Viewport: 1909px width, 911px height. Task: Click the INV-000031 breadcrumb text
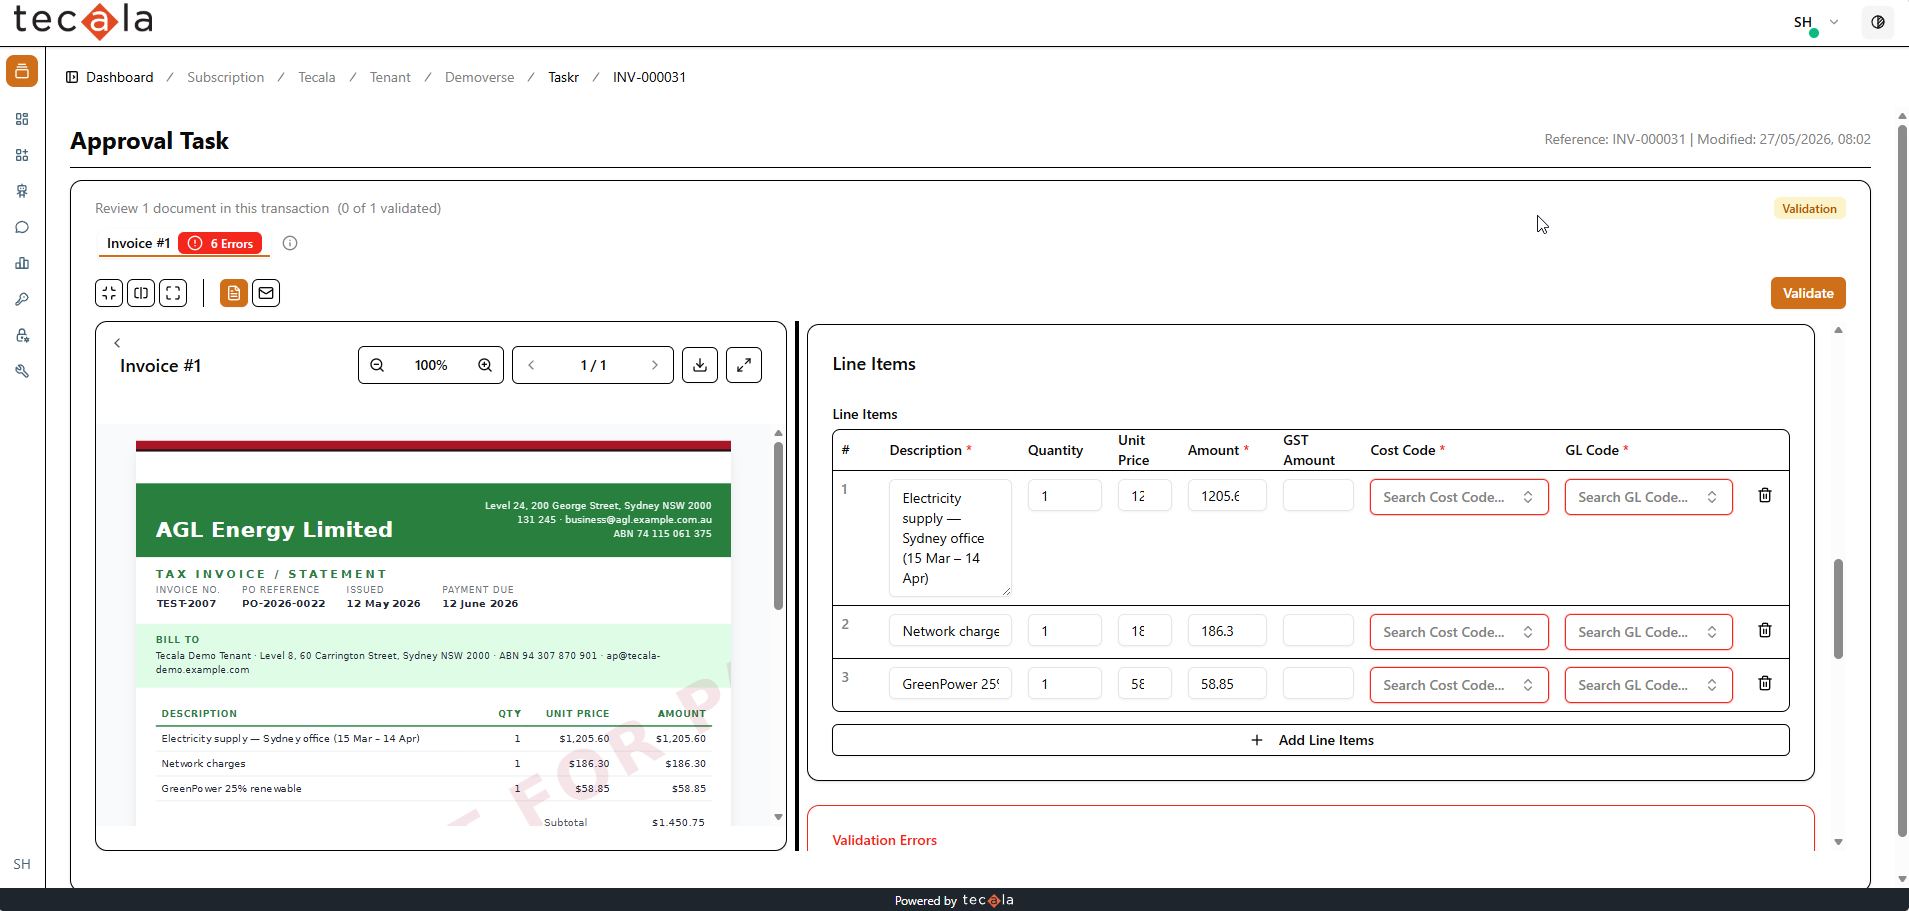point(649,77)
